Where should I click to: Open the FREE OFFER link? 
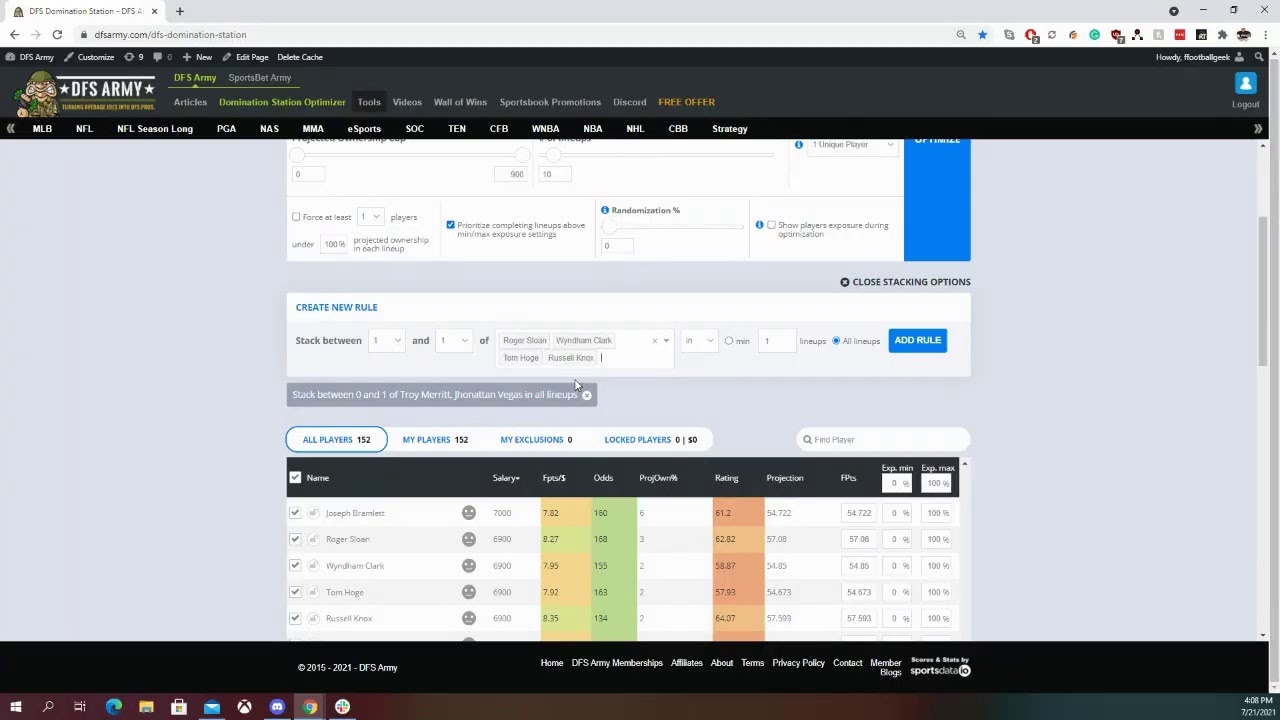[686, 102]
